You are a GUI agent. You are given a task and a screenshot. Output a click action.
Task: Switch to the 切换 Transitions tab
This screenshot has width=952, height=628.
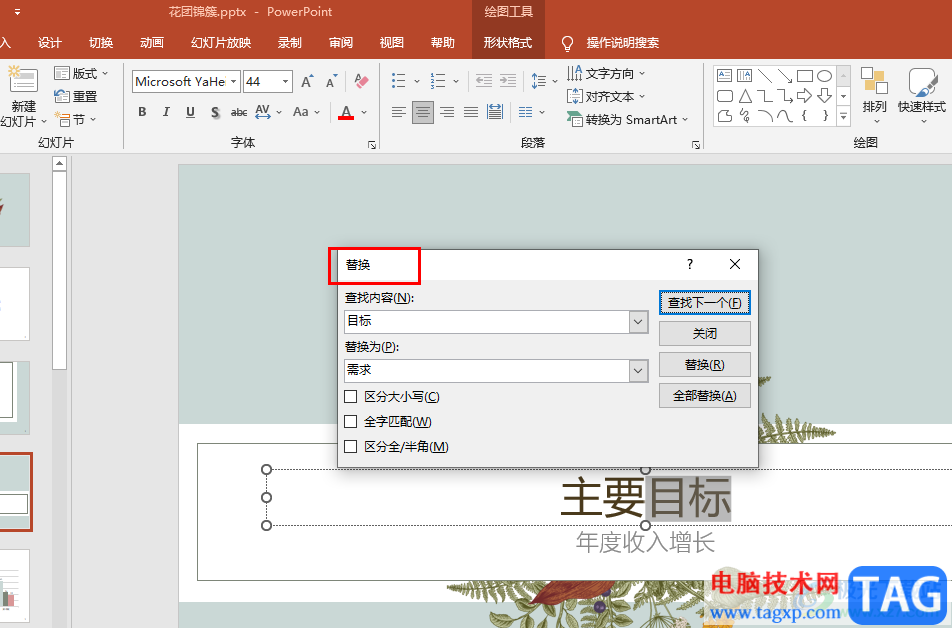coord(100,43)
